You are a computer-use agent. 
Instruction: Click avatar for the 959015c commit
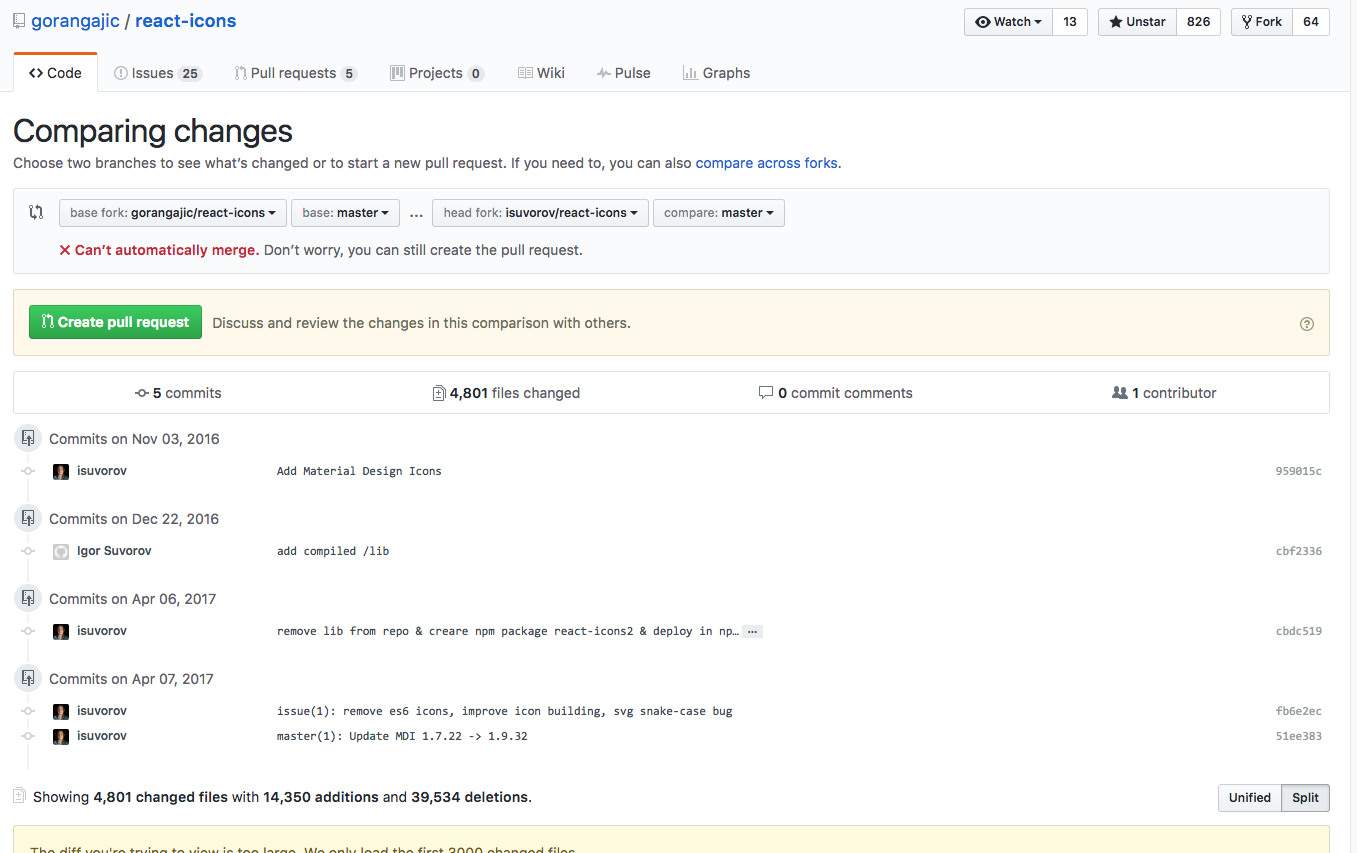point(61,471)
